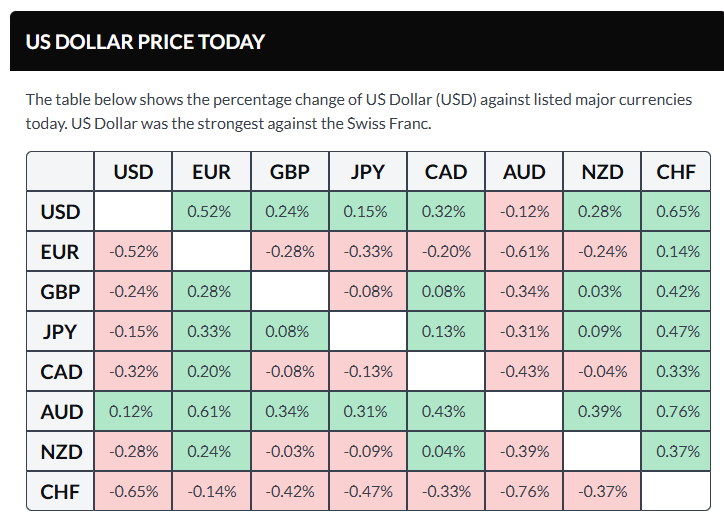Click the CAD row header
724x520 pixels.
click(x=60, y=372)
